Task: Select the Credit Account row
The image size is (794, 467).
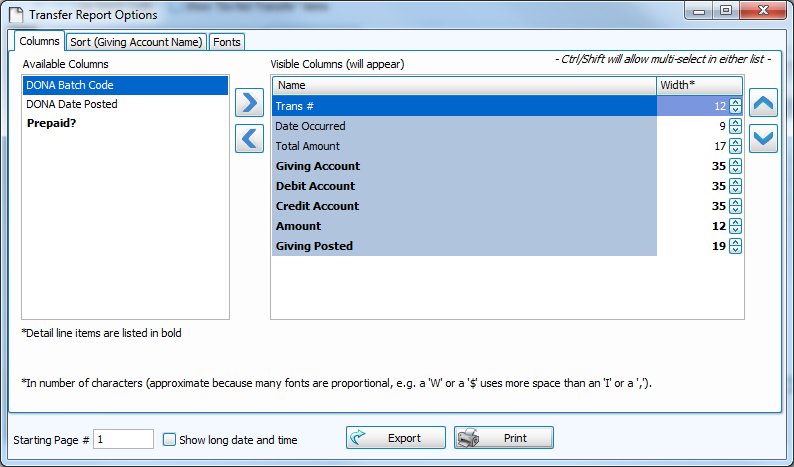Action: (x=315, y=206)
